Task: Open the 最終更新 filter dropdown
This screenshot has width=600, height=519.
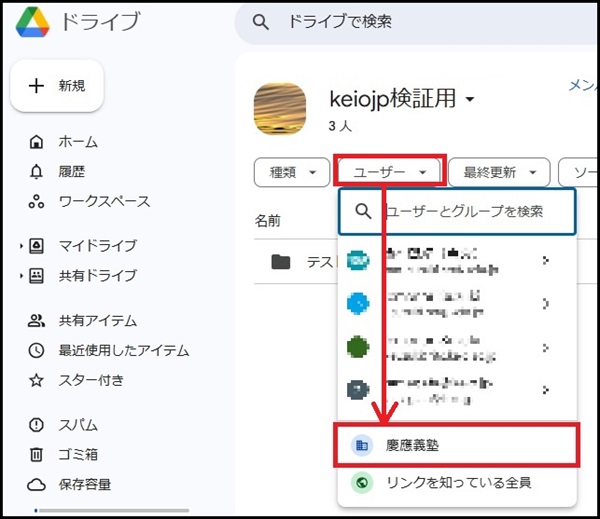Action: 499,173
